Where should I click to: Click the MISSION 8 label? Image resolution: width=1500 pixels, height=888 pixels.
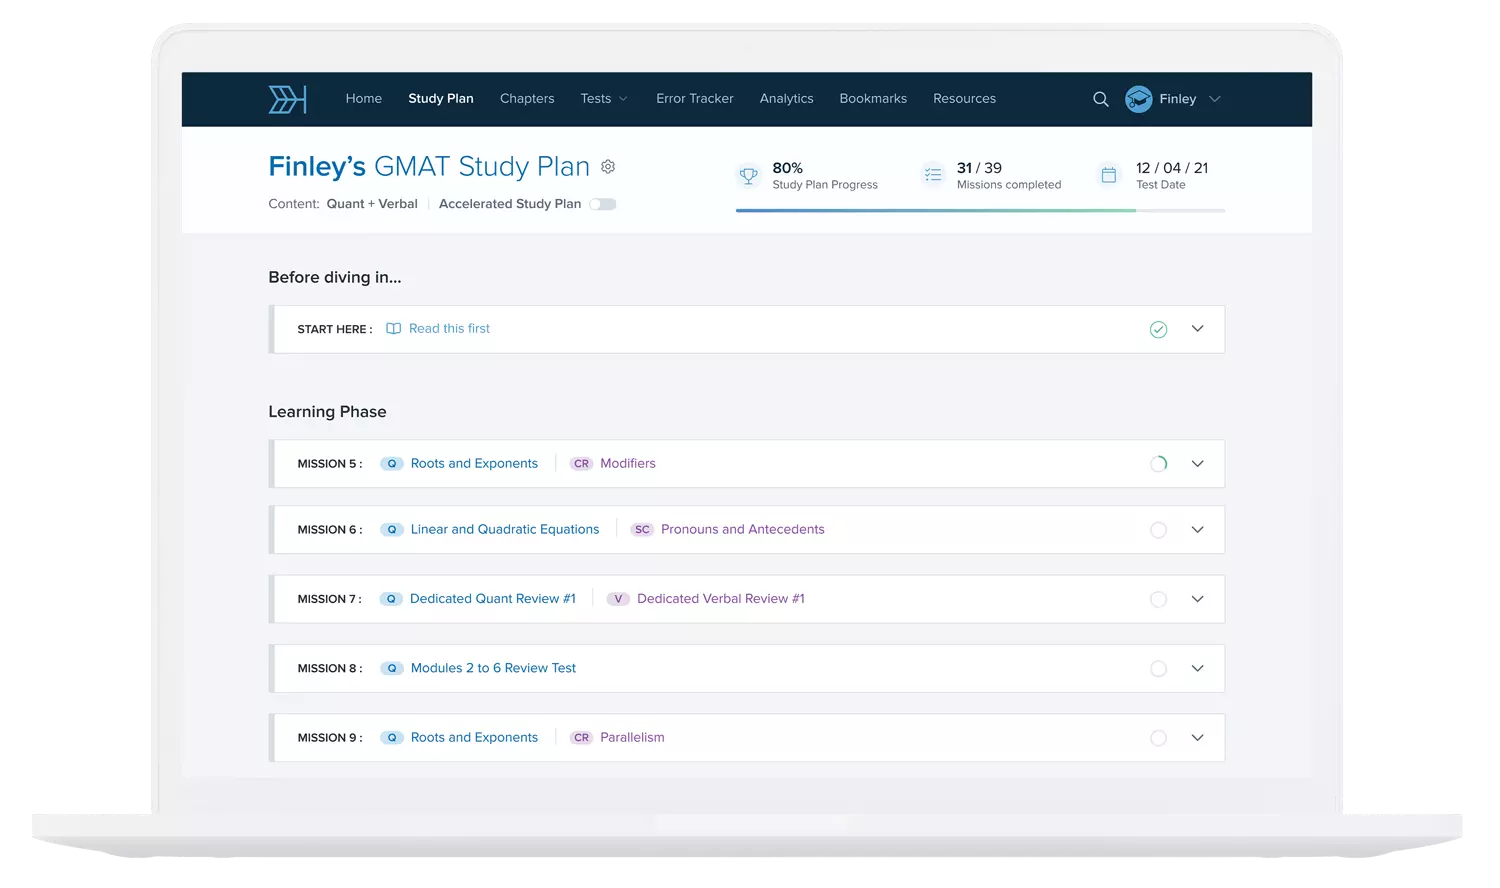[329, 668]
